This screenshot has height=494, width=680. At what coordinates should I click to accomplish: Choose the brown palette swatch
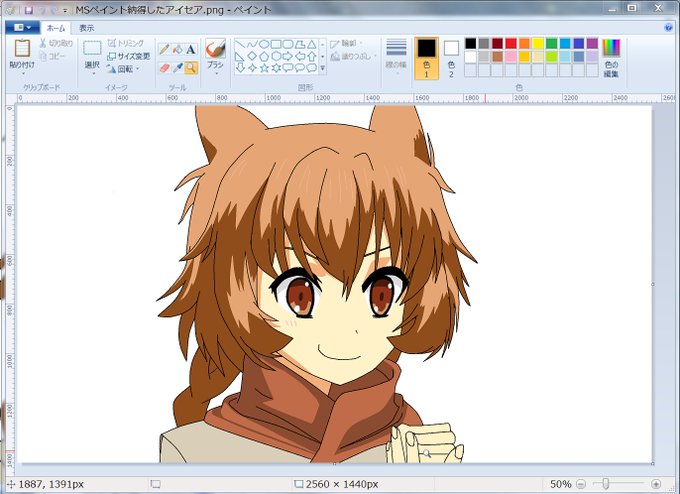point(497,57)
